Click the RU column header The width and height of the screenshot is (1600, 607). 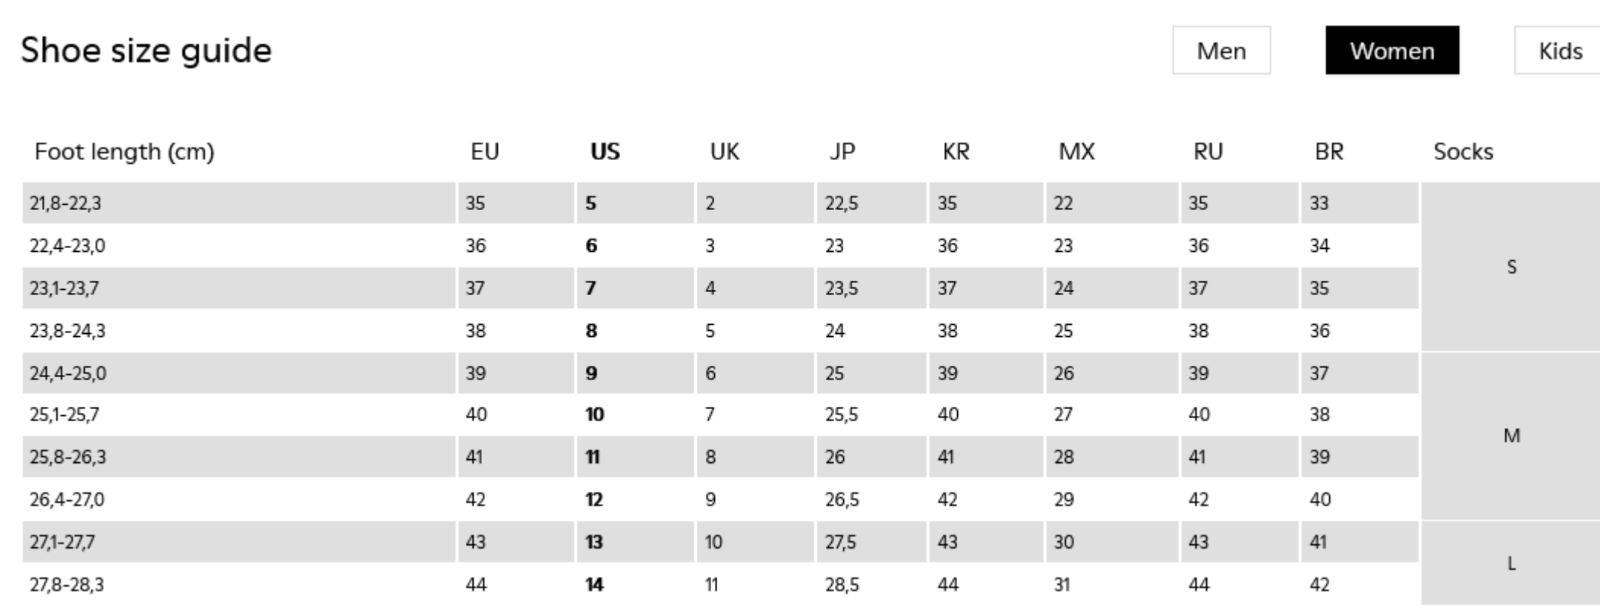[x=1208, y=152]
